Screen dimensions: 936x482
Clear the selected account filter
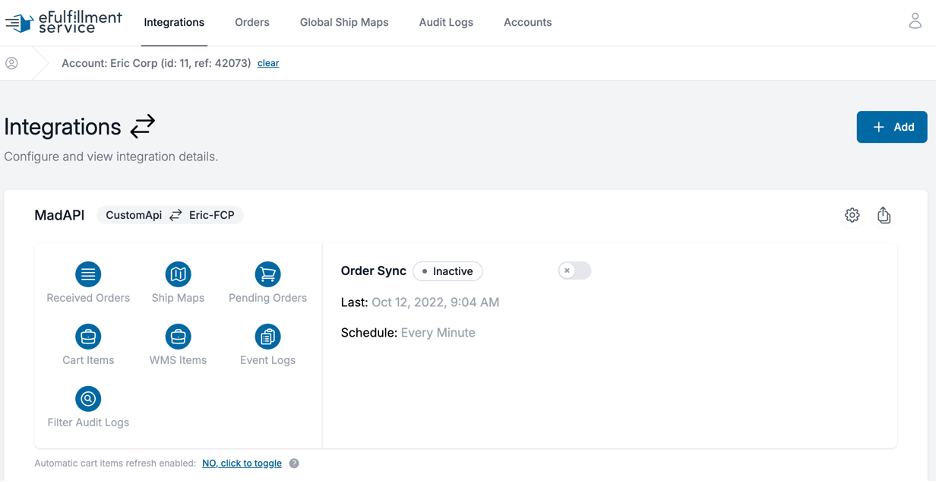coord(268,63)
